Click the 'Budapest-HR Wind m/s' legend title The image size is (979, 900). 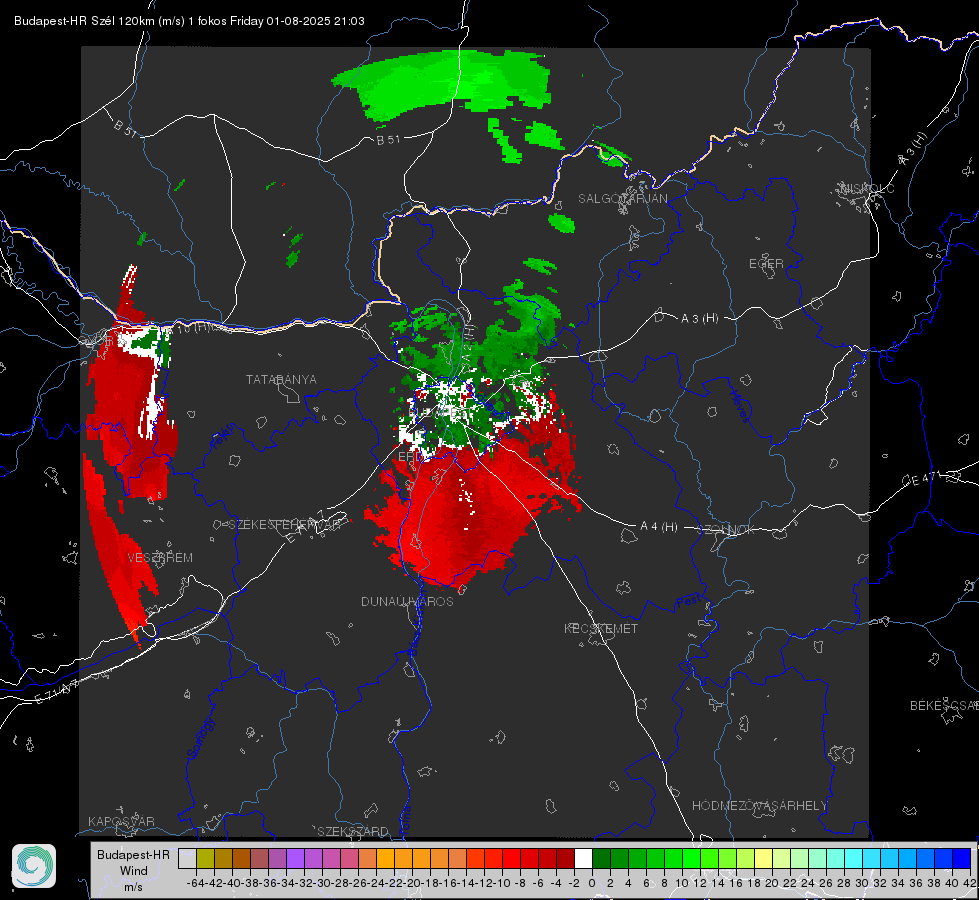(x=133, y=871)
